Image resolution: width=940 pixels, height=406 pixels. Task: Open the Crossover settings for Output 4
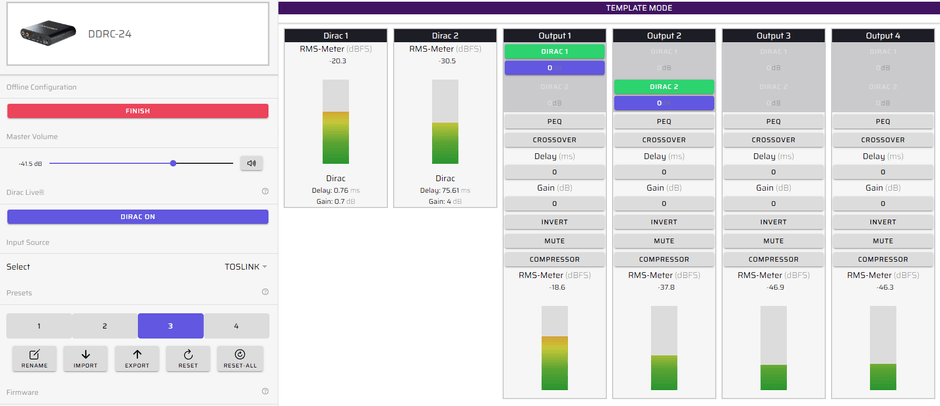tap(882, 140)
